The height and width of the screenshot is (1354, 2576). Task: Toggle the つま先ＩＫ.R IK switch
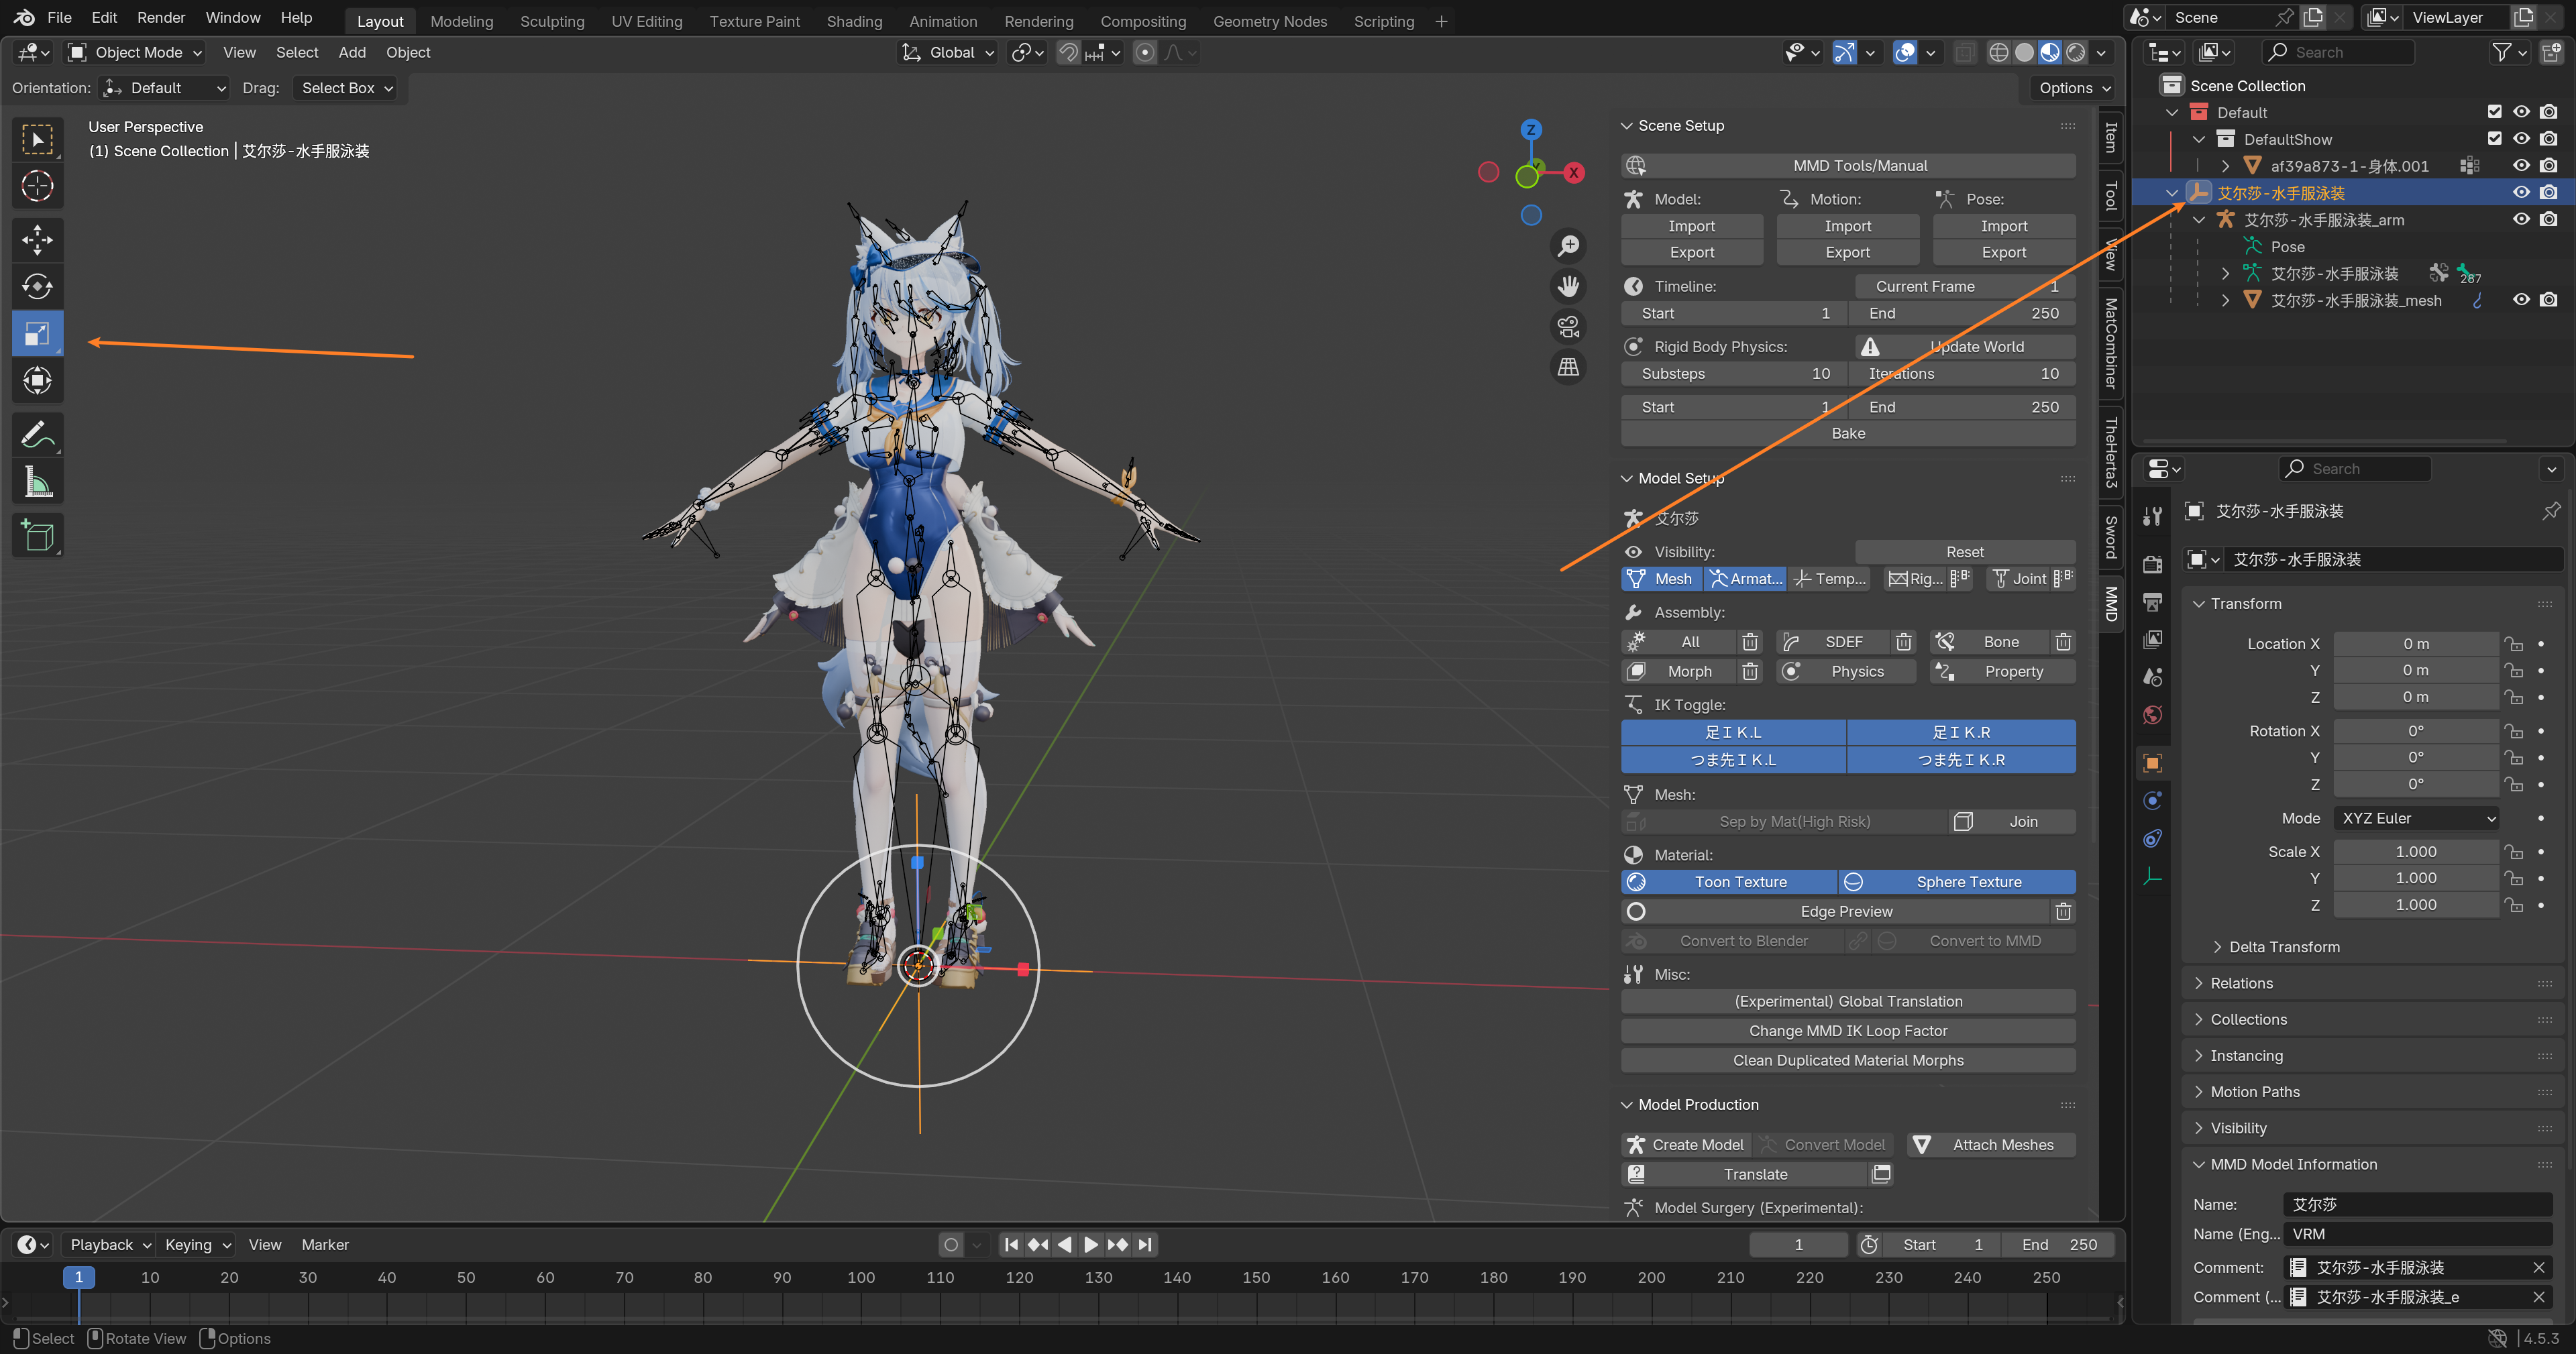coord(1961,760)
